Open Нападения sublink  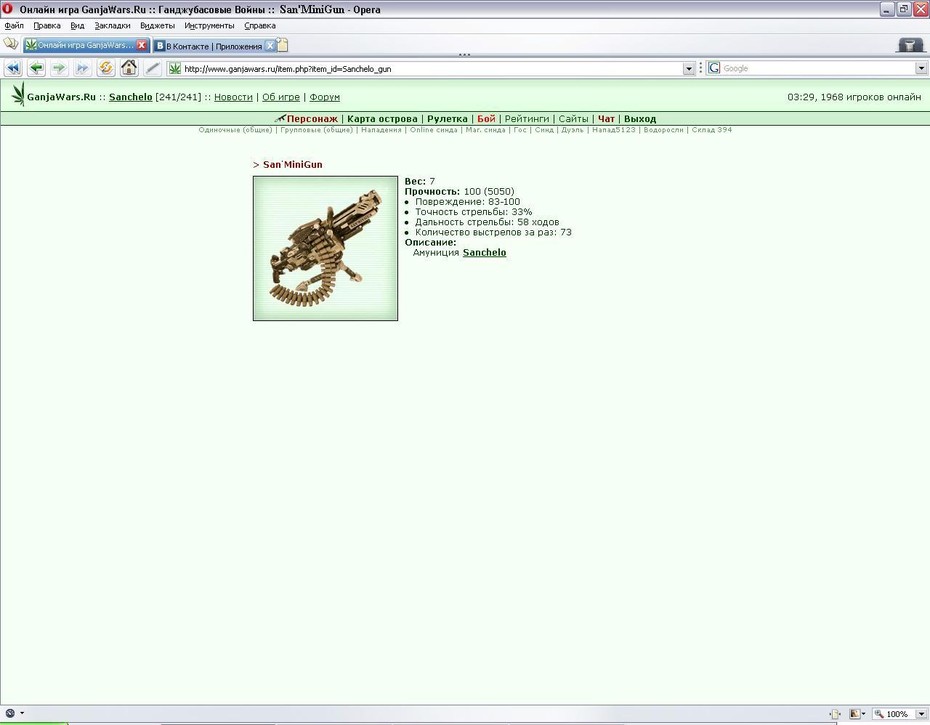coord(381,129)
